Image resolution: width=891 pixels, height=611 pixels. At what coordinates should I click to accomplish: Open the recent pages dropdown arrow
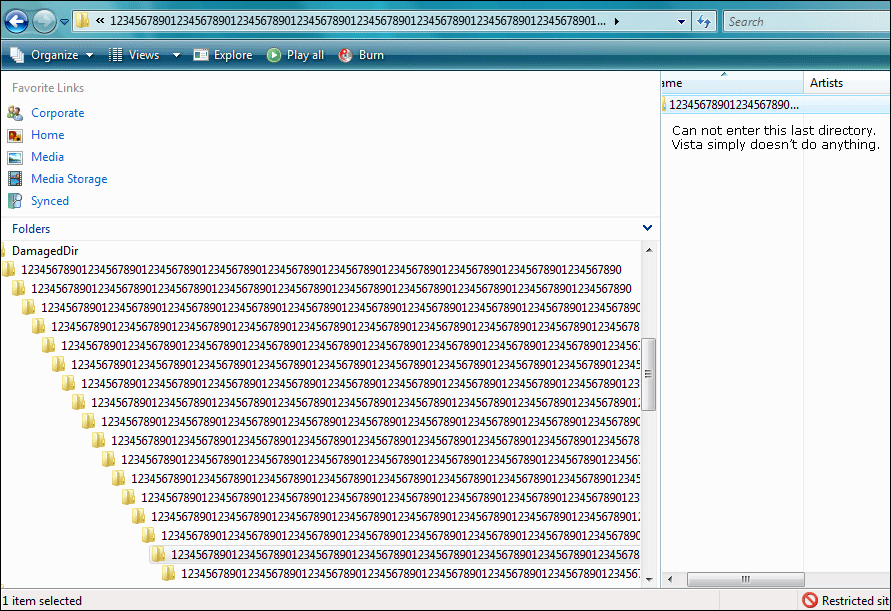click(64, 22)
